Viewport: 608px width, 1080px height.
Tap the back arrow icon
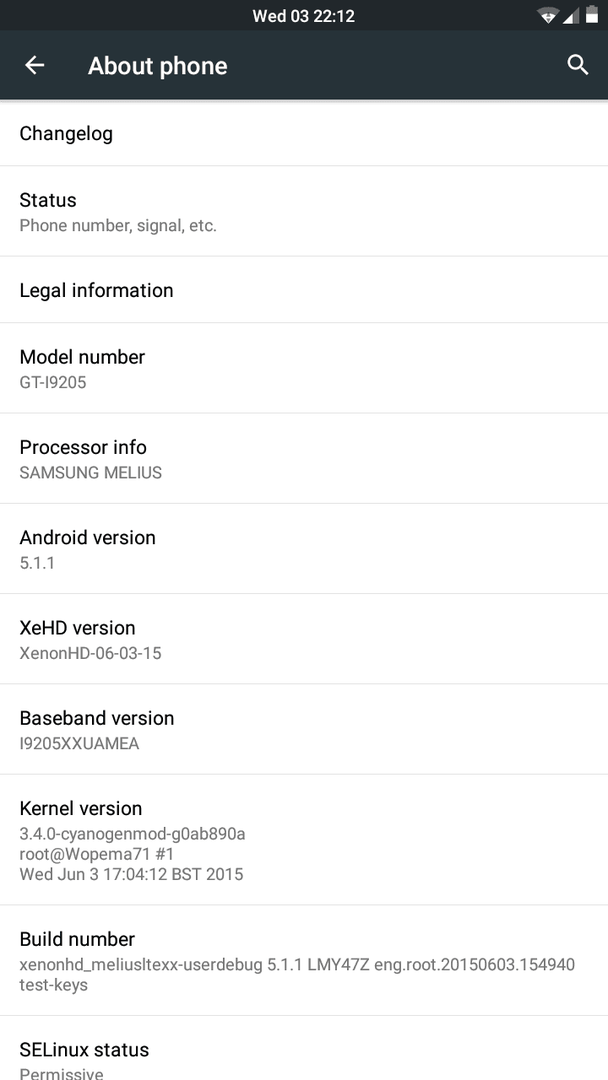click(35, 65)
